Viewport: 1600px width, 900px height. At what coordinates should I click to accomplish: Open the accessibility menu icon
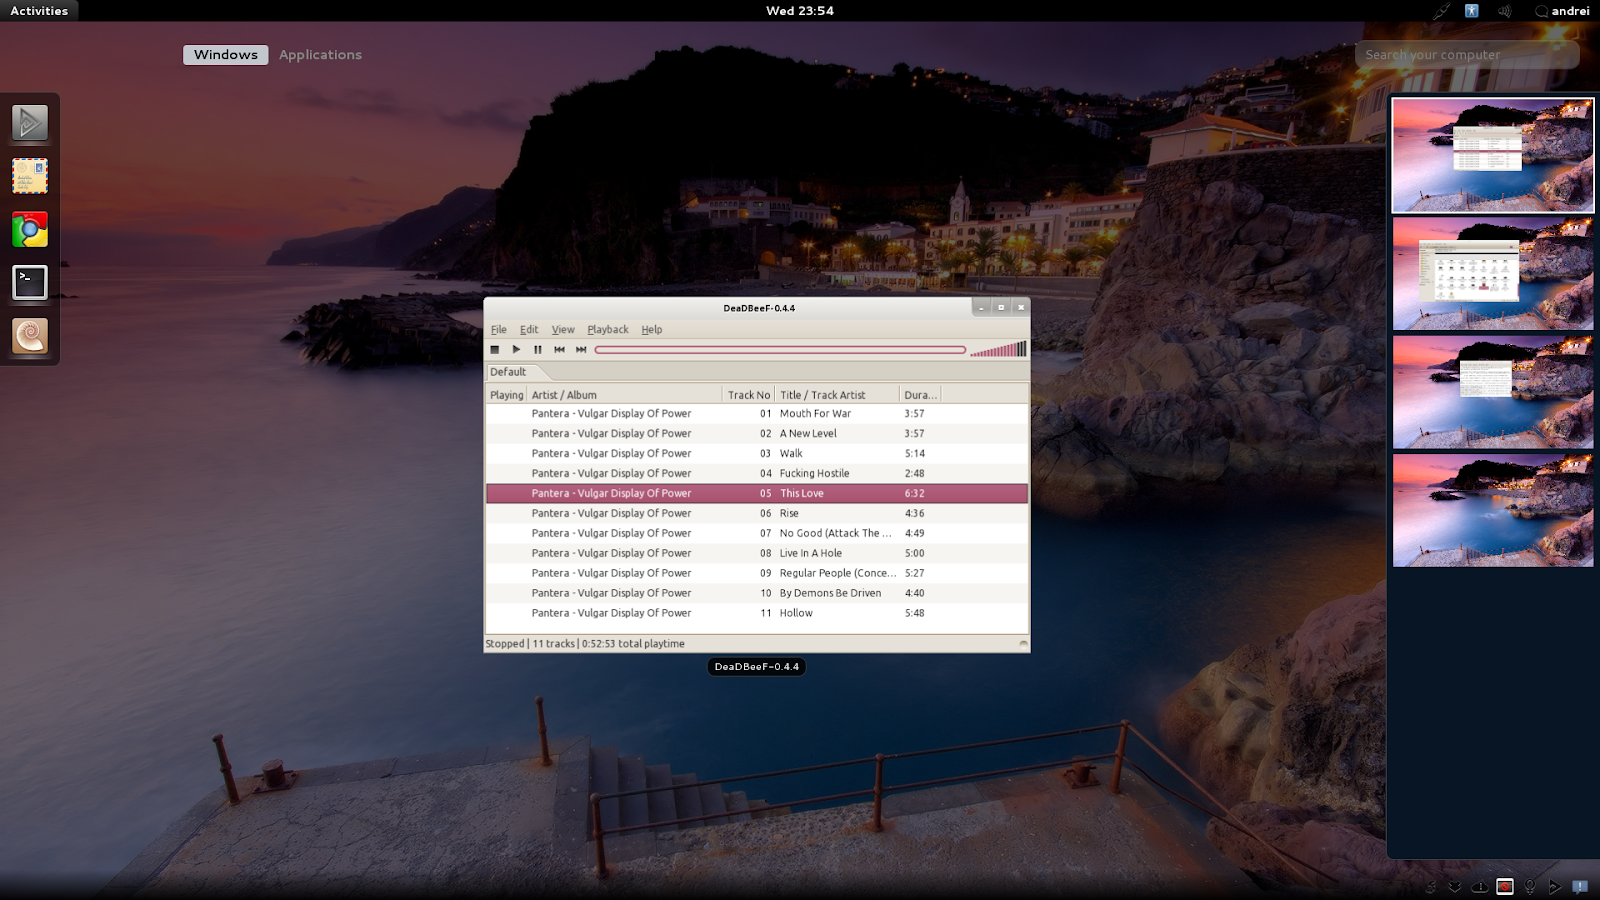pos(1472,11)
